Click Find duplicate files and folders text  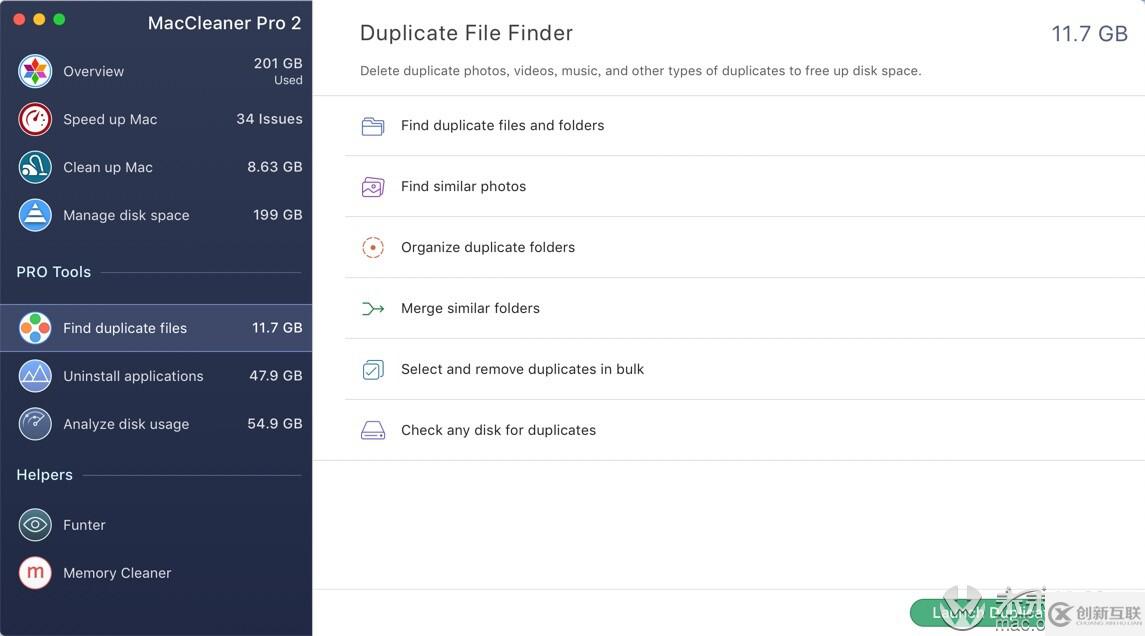(502, 126)
